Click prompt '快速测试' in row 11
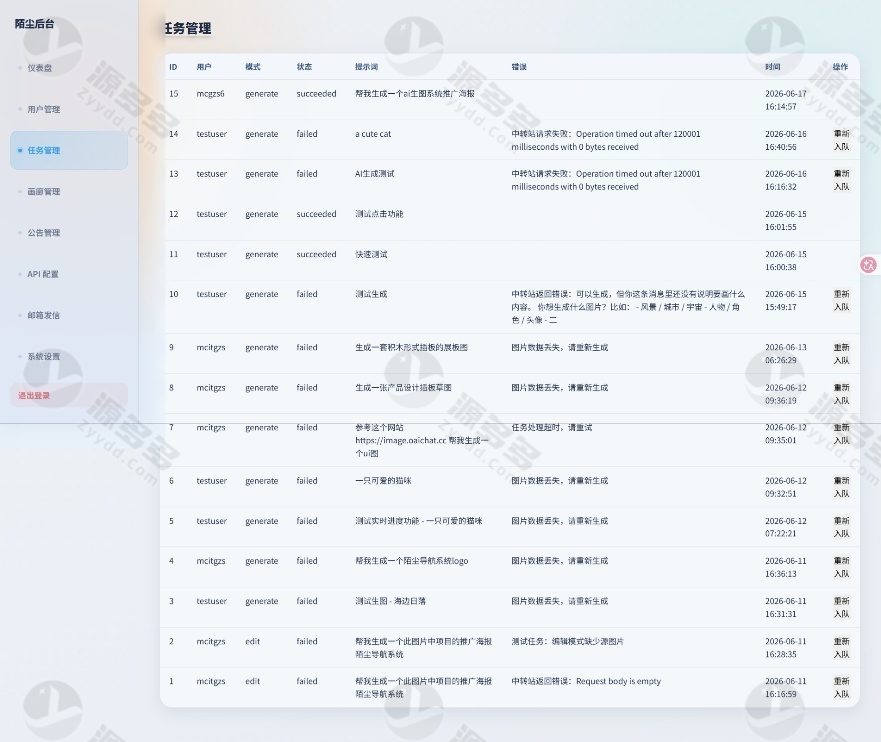The image size is (881, 742). click(x=371, y=254)
